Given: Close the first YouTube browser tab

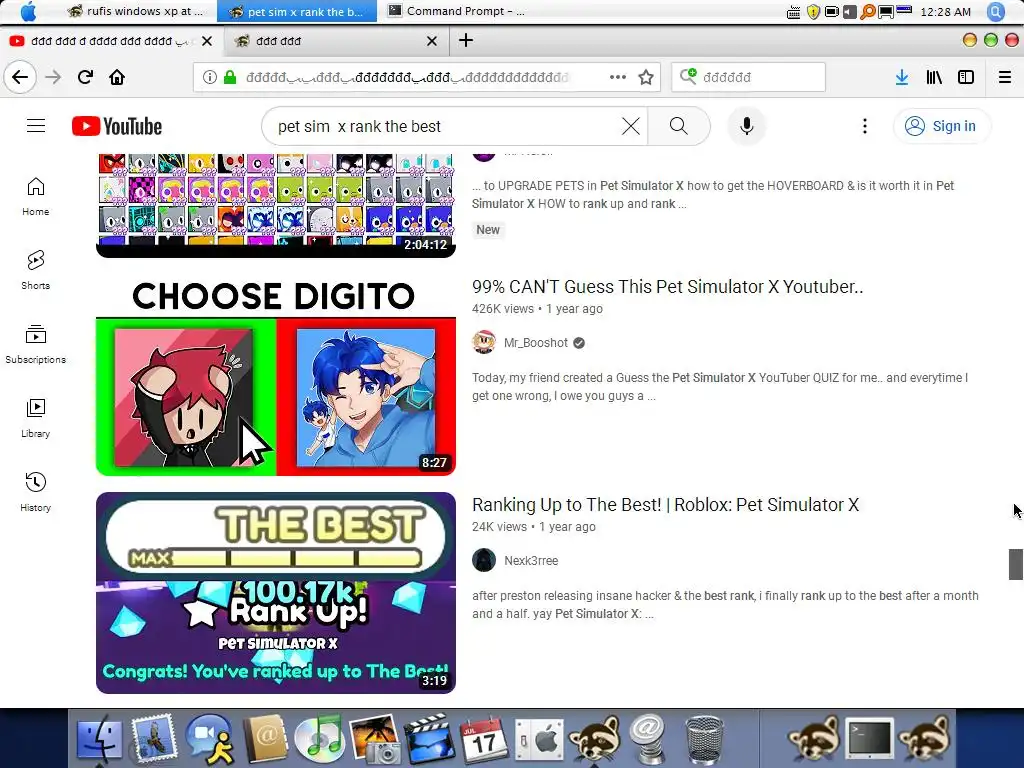Looking at the screenshot, I should [207, 40].
